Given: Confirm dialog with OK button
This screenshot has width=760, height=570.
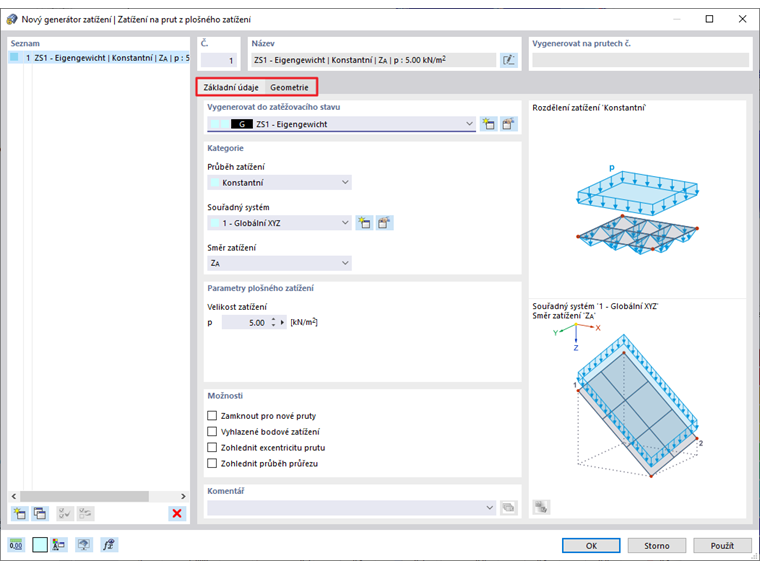Looking at the screenshot, I should coord(591,546).
